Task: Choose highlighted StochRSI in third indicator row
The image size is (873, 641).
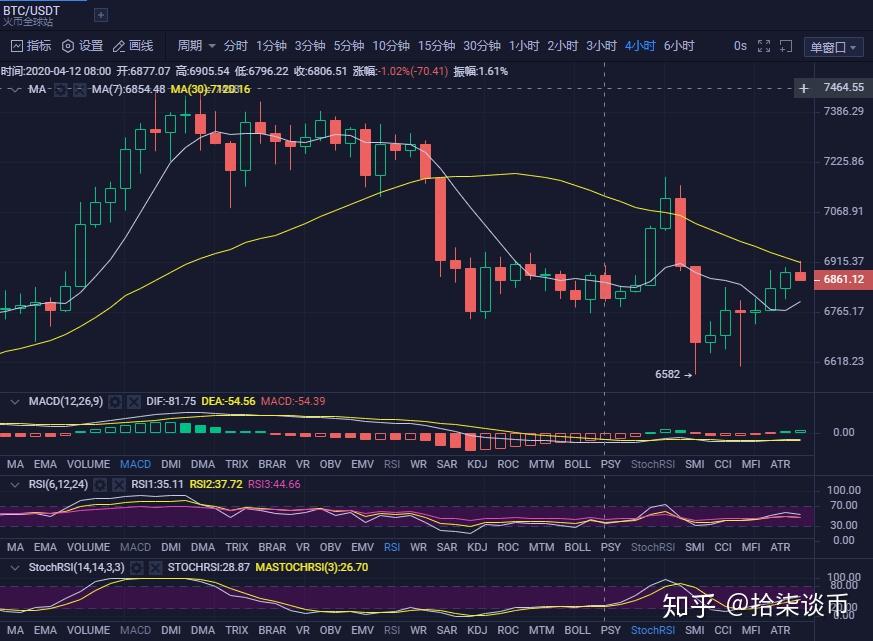Action: 653,630
